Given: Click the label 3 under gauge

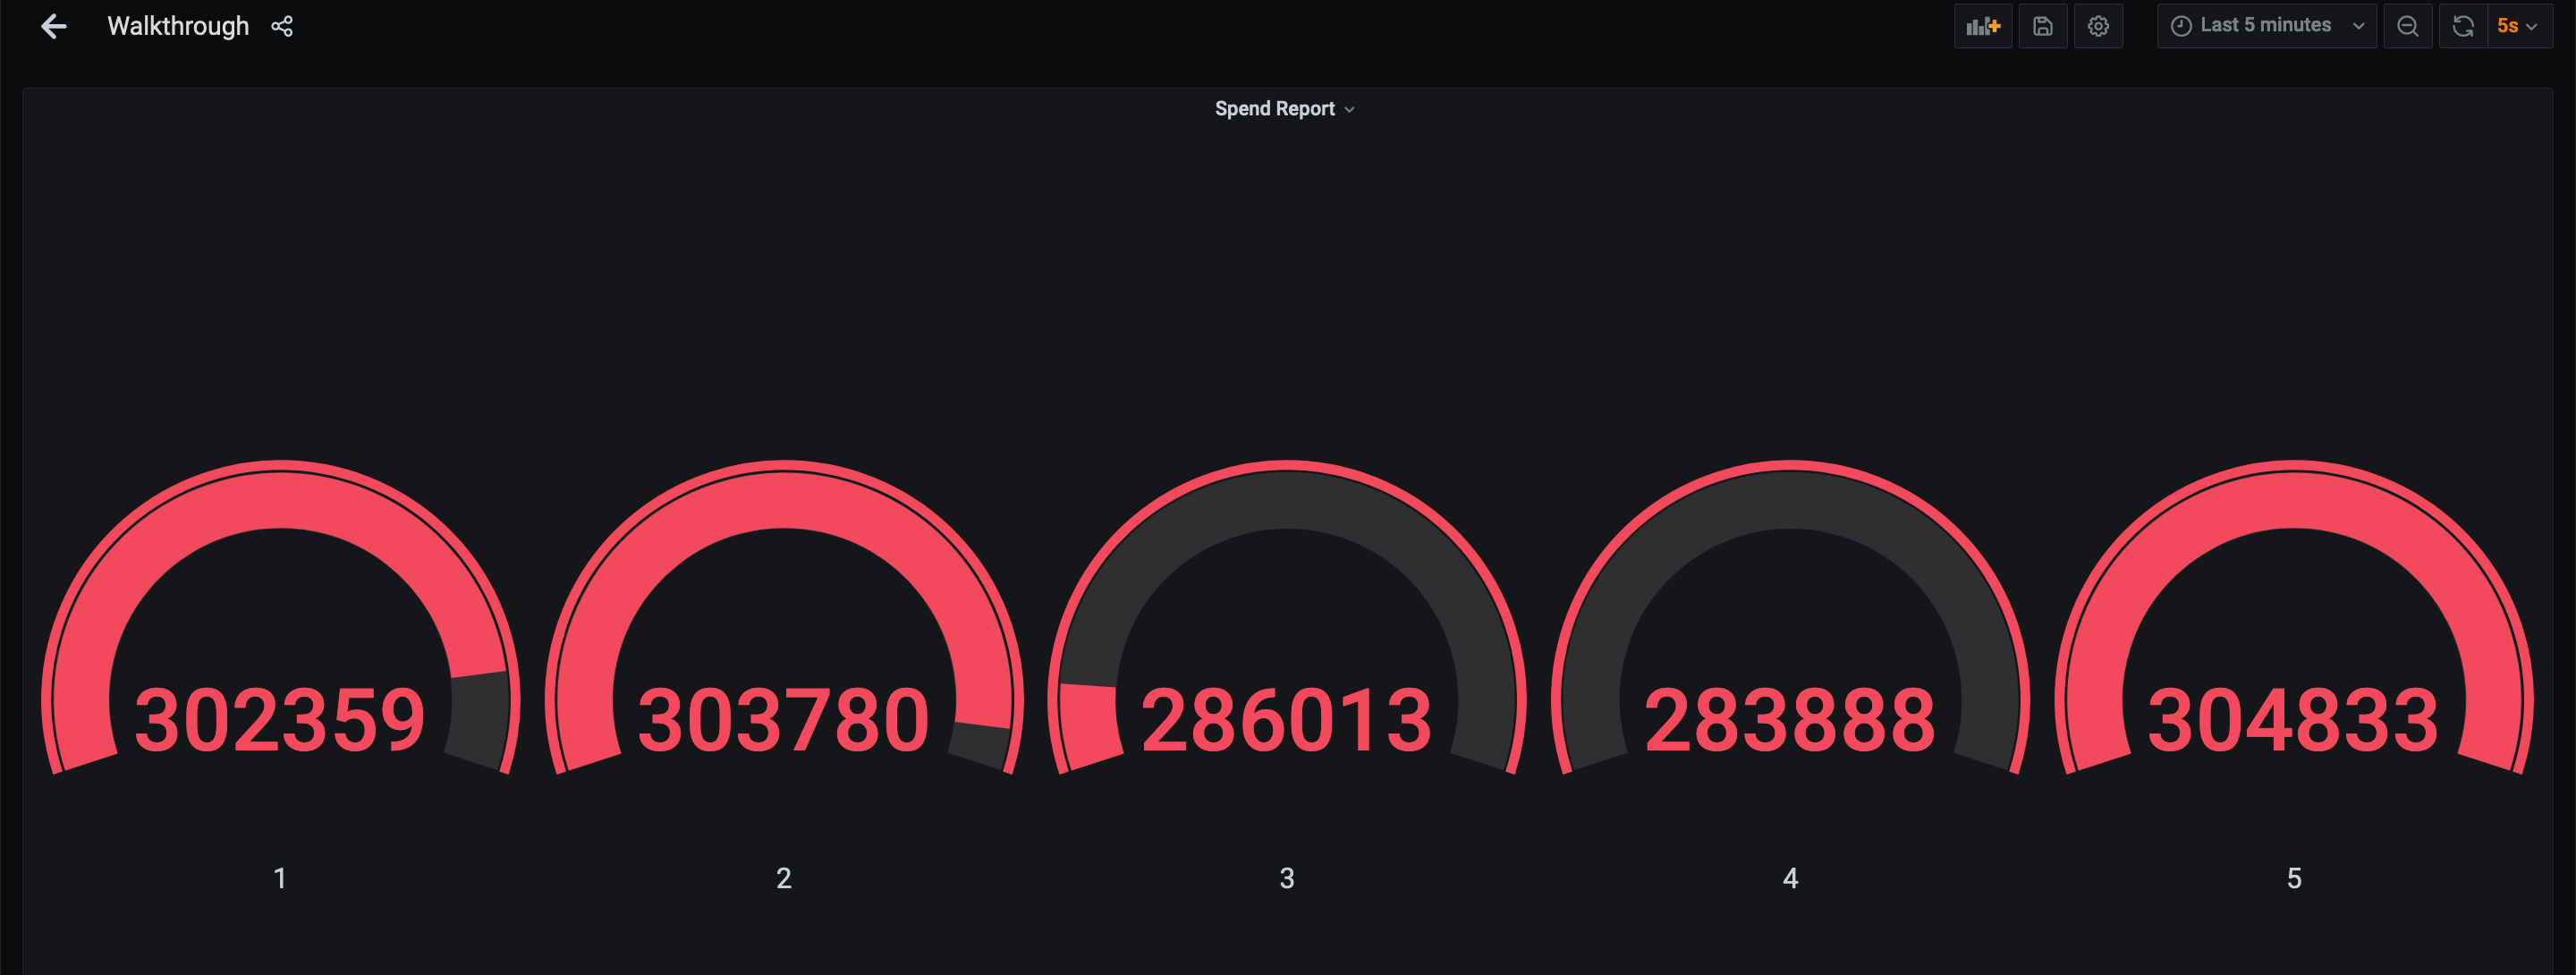Looking at the screenshot, I should point(1287,878).
